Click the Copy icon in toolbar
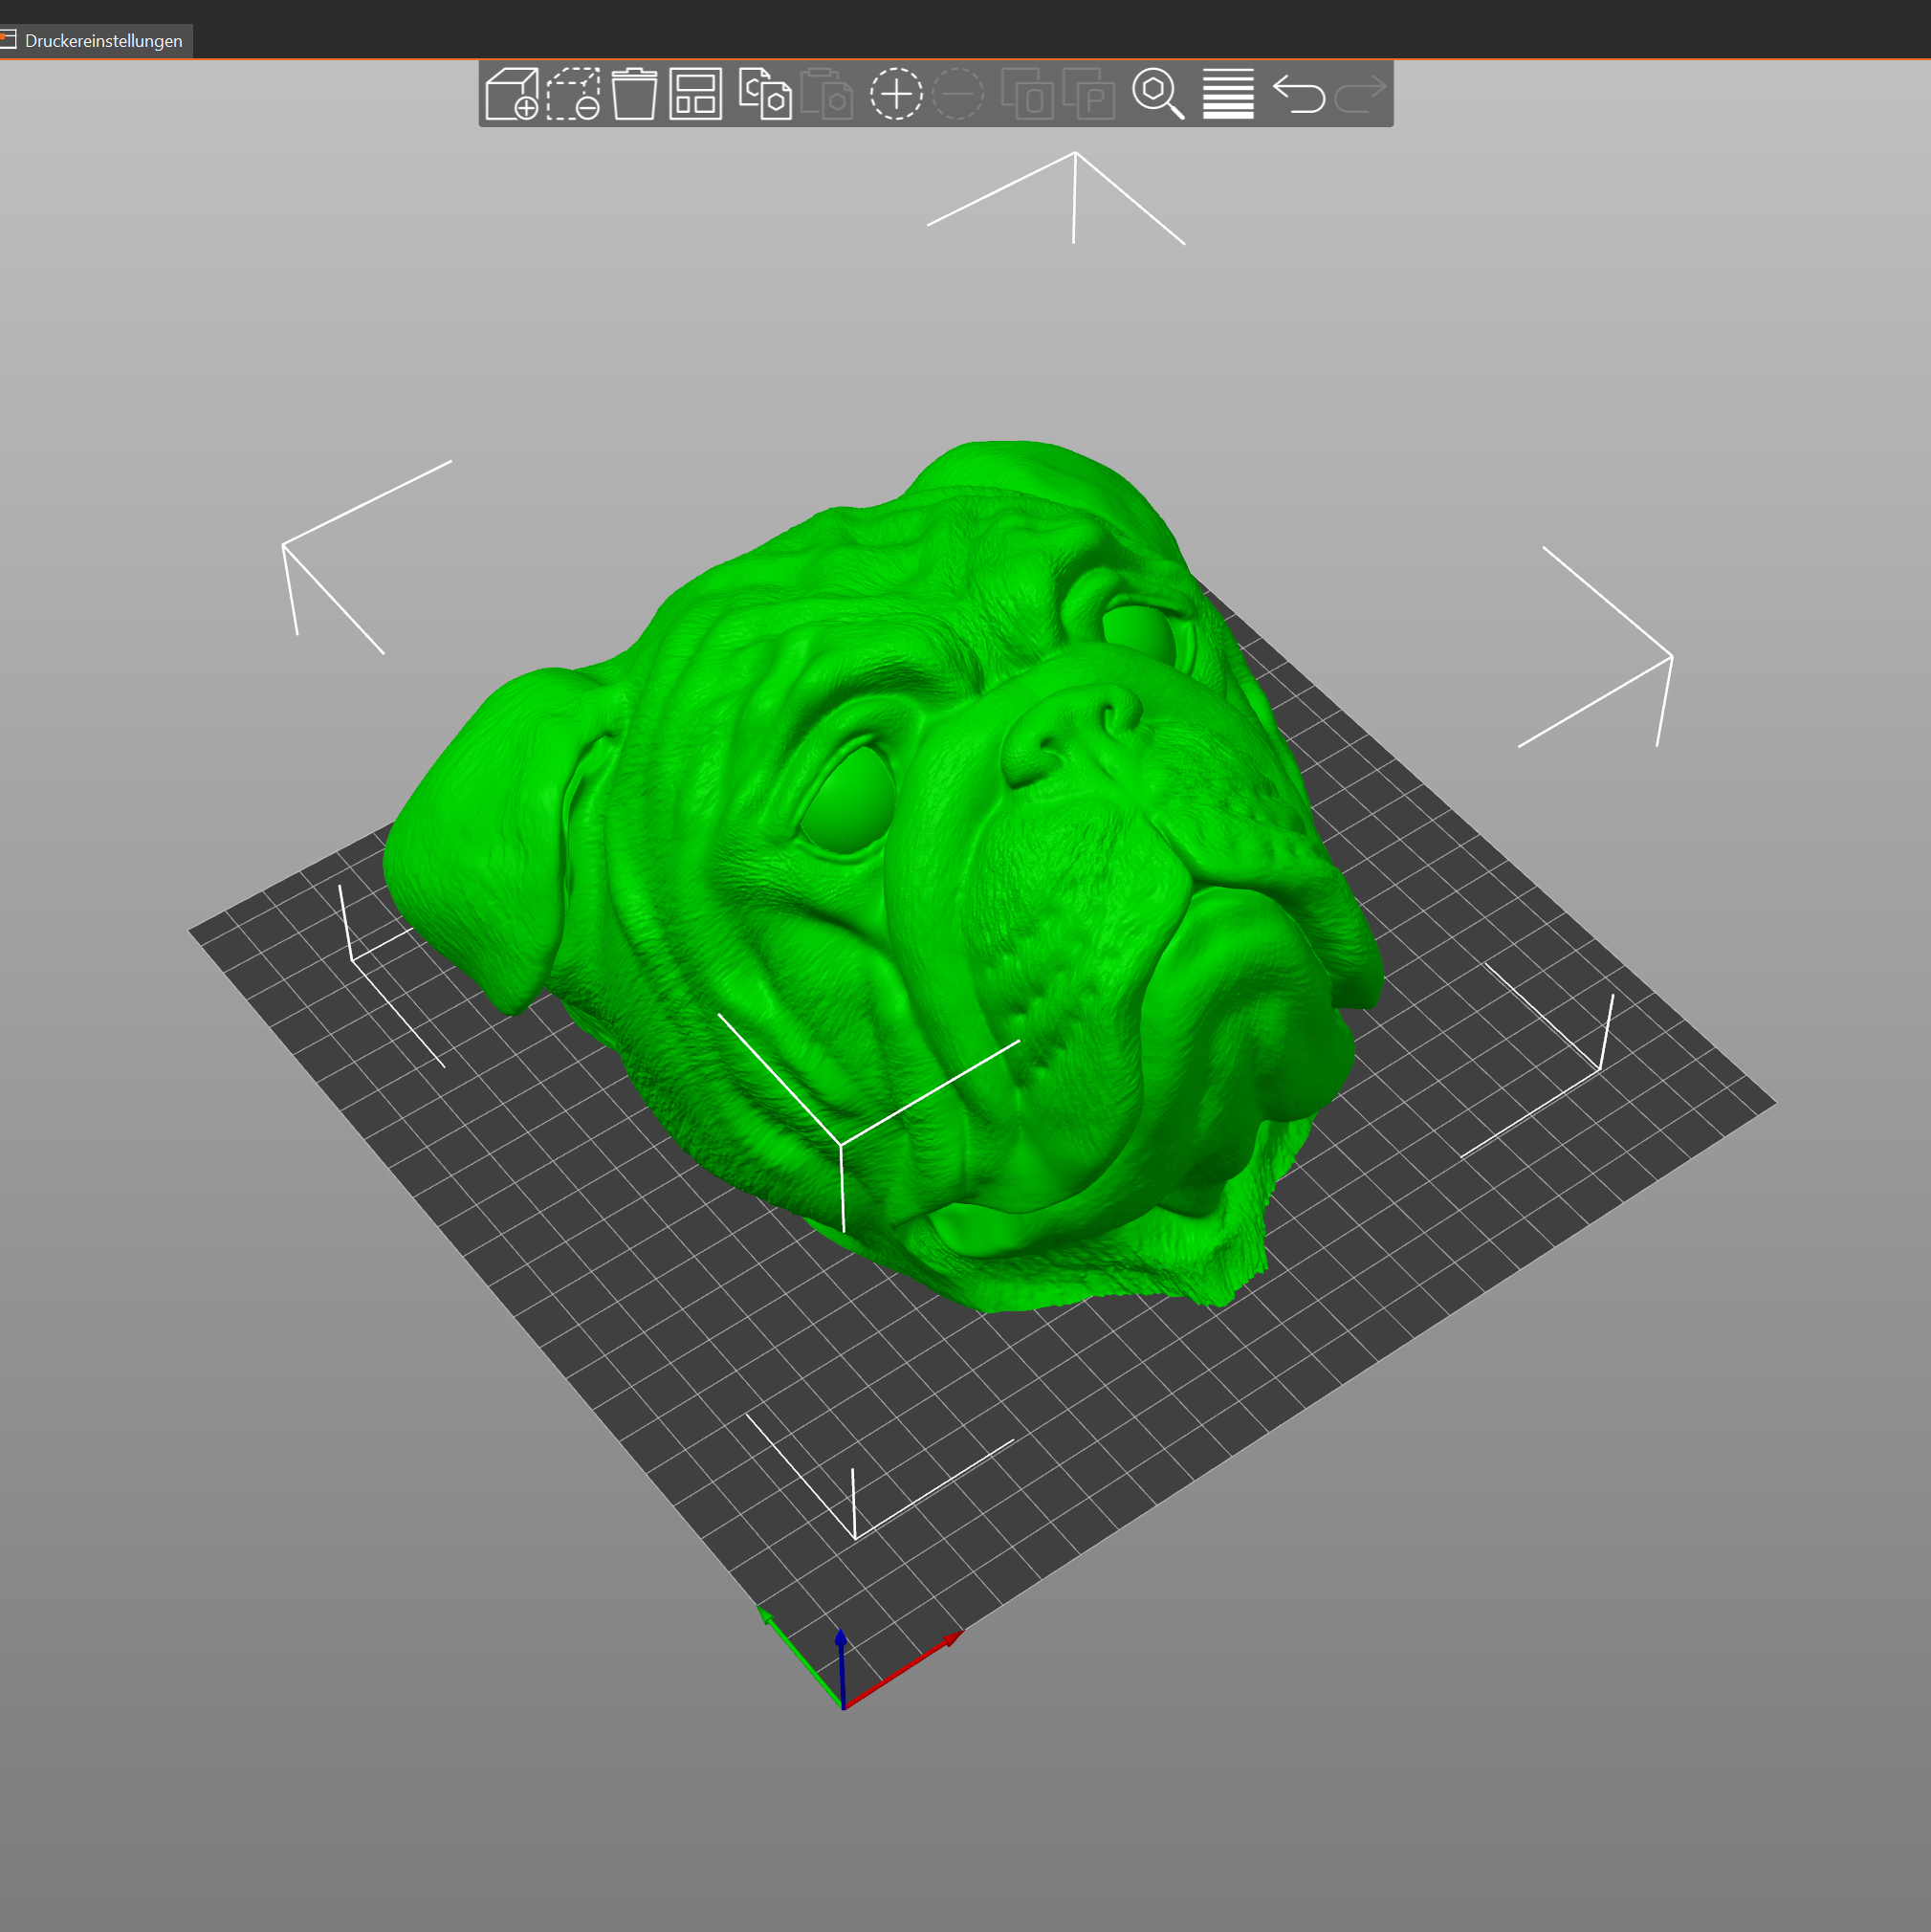Image resolution: width=1931 pixels, height=1932 pixels. (x=765, y=94)
